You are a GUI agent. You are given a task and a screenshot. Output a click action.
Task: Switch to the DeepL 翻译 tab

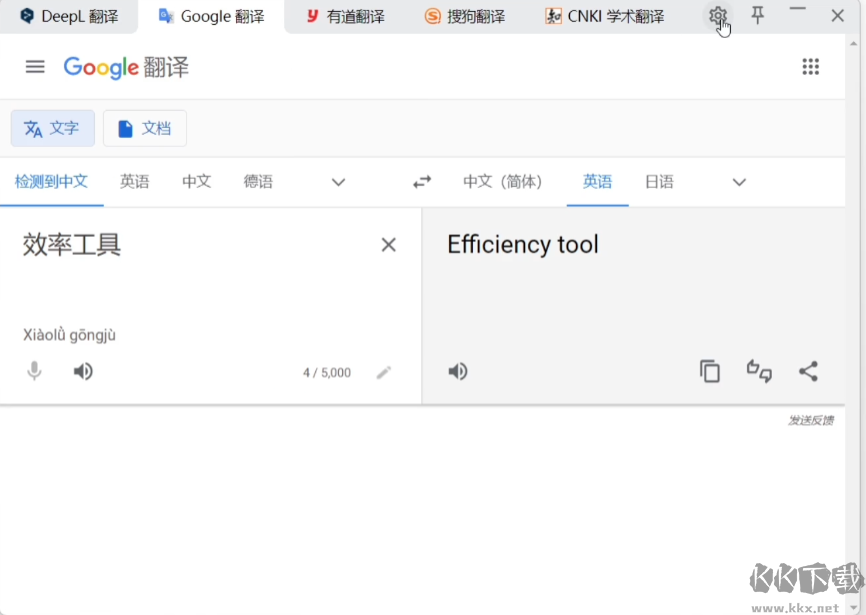tap(68, 17)
